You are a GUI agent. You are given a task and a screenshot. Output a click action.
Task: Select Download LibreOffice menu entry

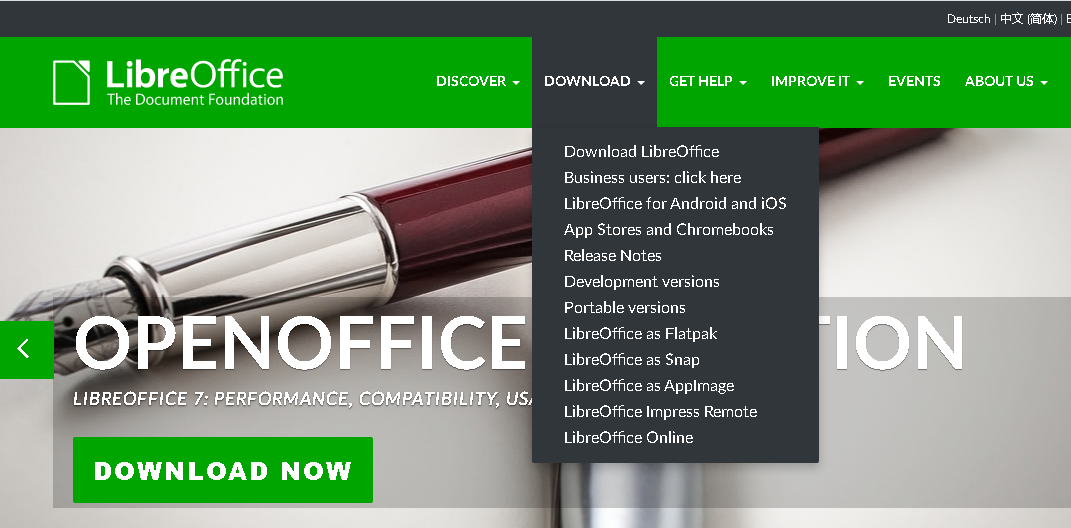pos(641,152)
